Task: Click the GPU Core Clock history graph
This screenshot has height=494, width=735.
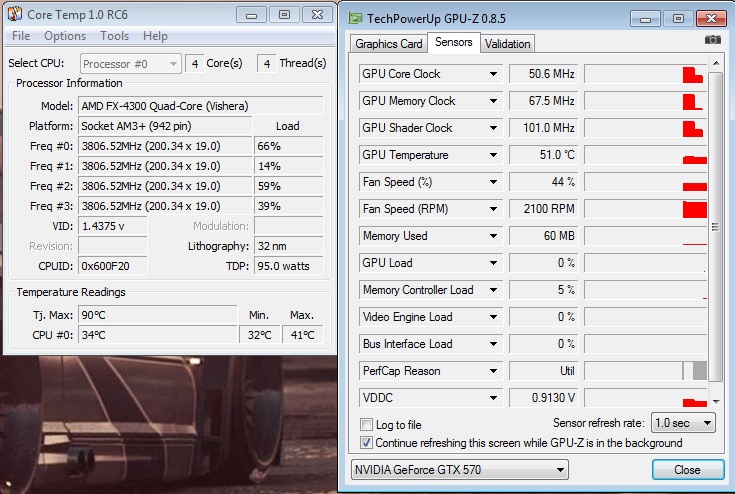Action: pyautogui.click(x=645, y=74)
